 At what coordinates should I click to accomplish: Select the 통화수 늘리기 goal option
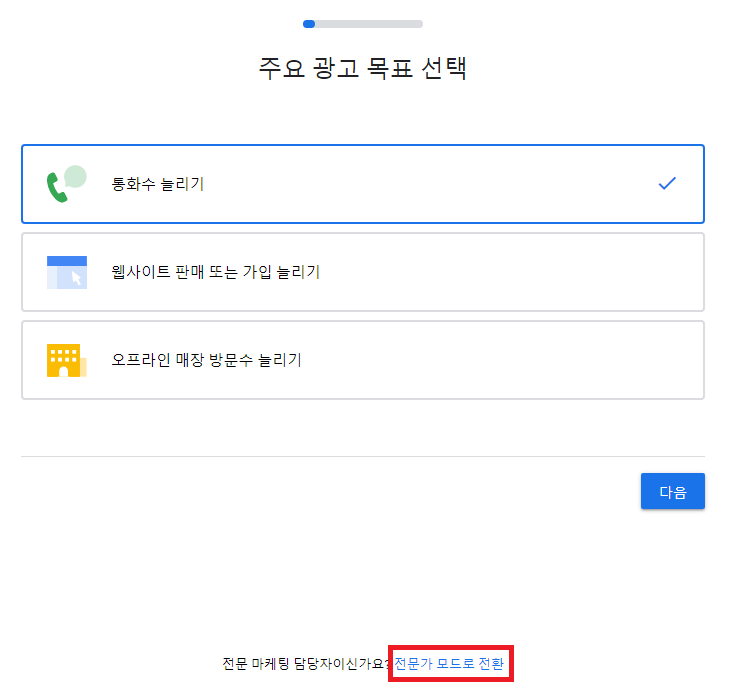363,184
